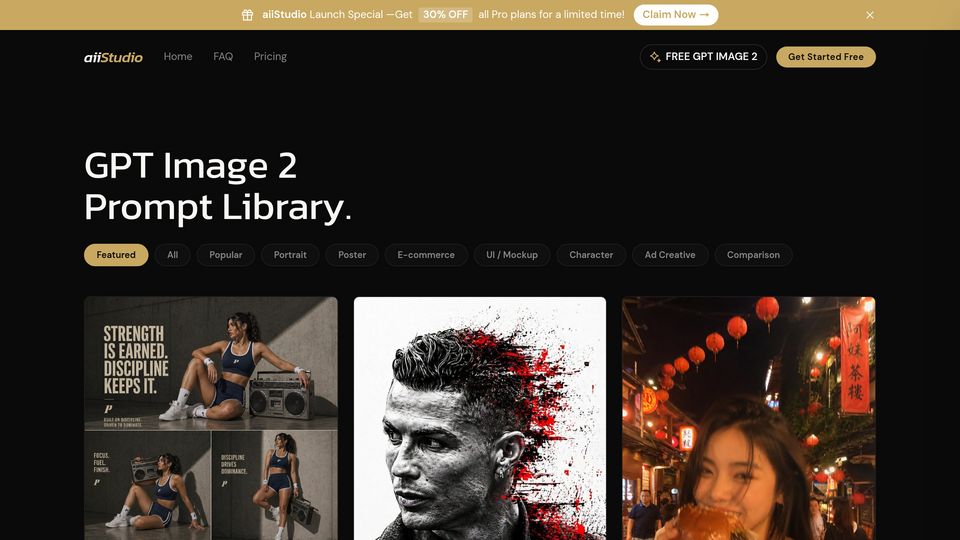
Task: Open the Pricing nav link
Action: pyautogui.click(x=270, y=56)
